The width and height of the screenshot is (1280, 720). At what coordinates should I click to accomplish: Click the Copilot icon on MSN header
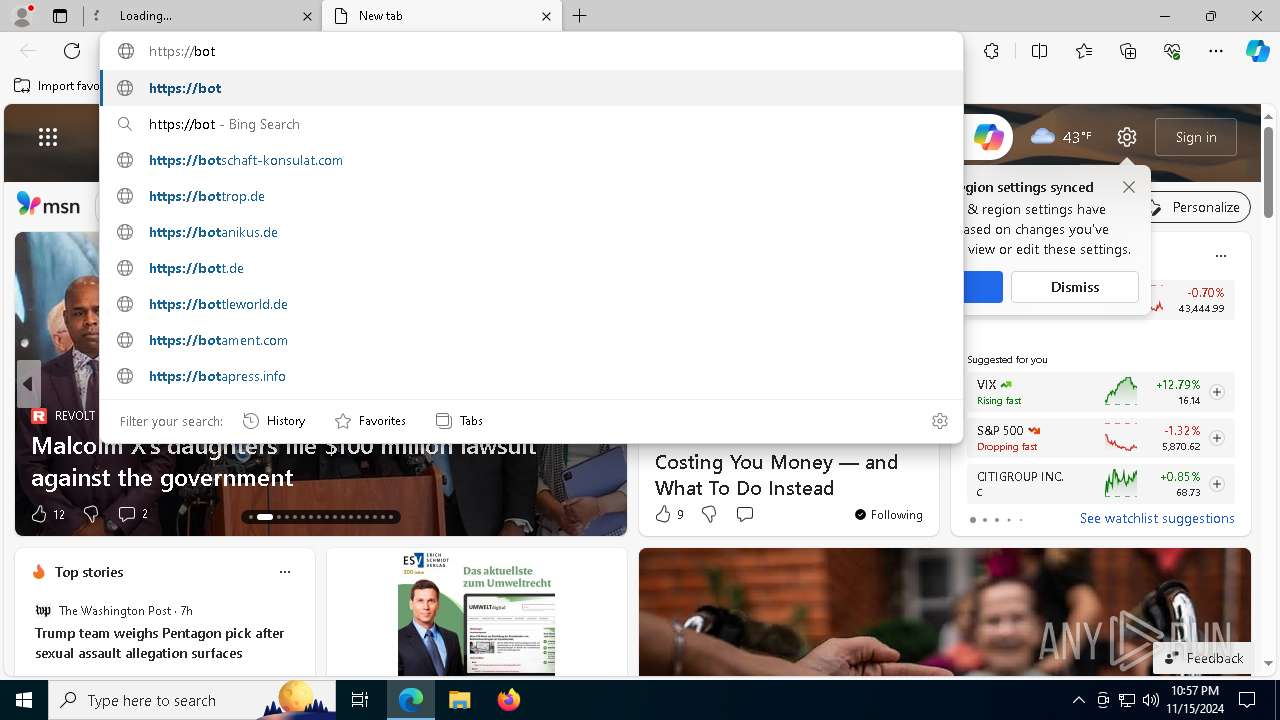click(x=988, y=137)
